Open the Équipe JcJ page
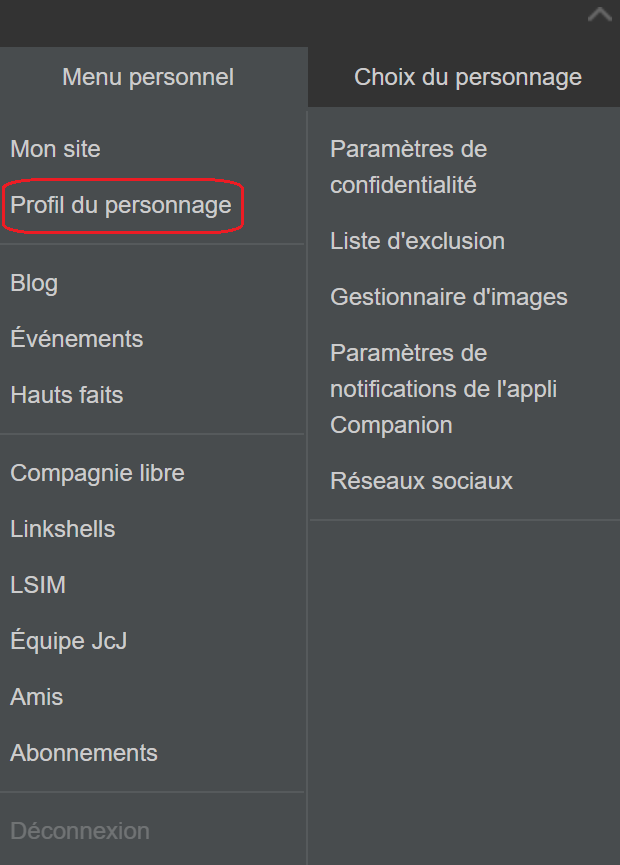 [x=69, y=641]
